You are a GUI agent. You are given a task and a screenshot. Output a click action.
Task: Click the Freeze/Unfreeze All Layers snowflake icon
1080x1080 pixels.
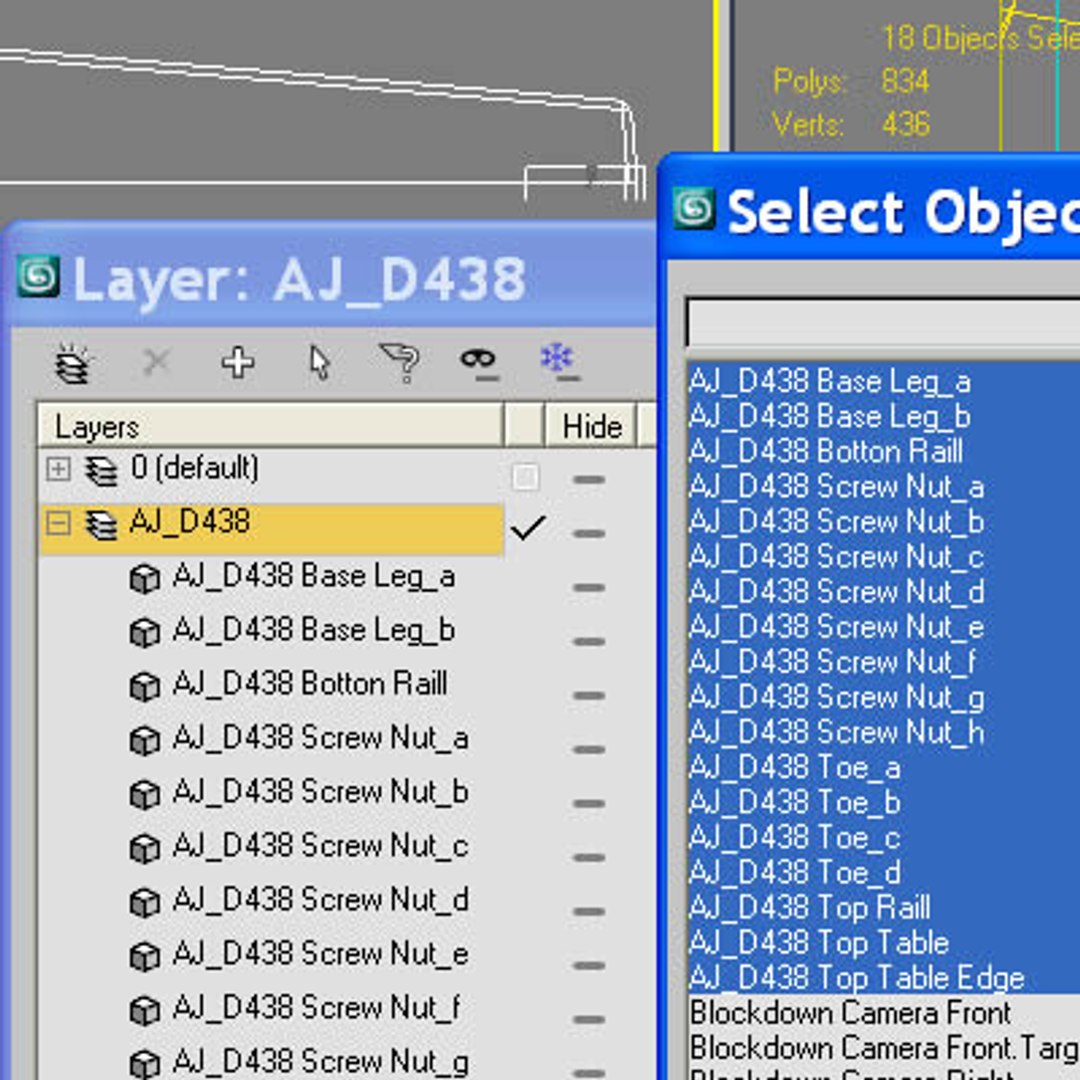tap(559, 362)
